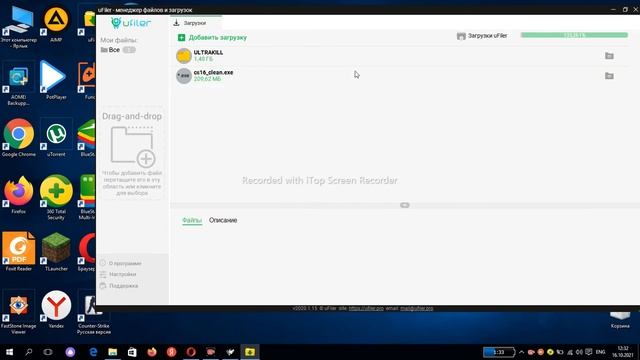
Task: Click uFiler icon on taskbar
Action: 250,352
